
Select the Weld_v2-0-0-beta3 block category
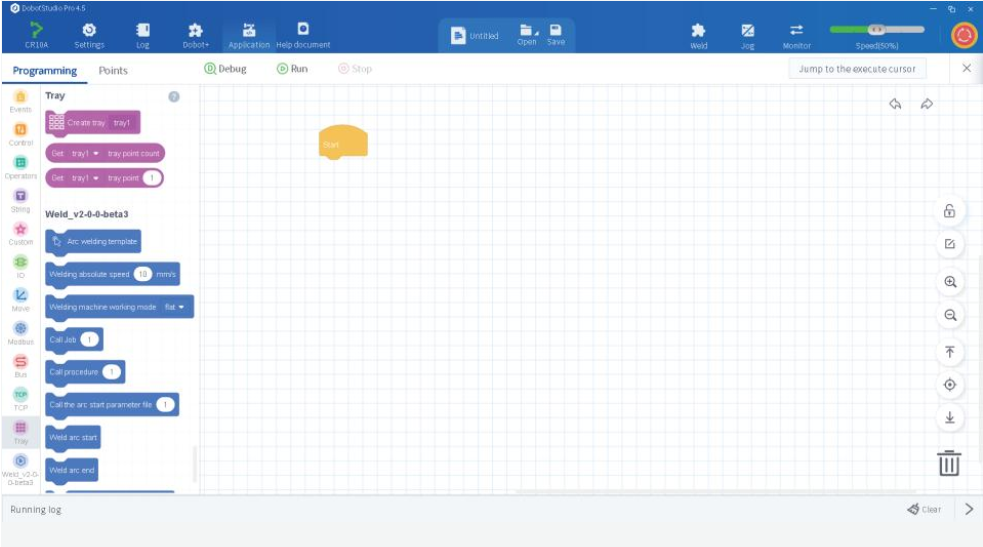(21, 469)
